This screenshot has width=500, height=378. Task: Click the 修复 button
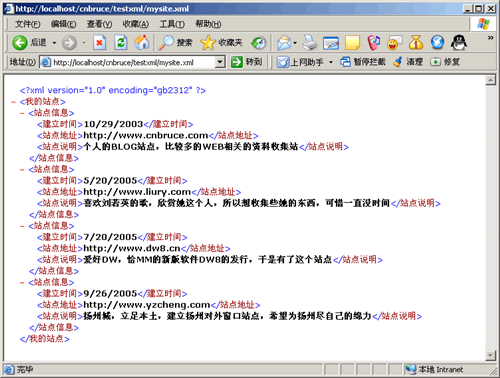(x=445, y=62)
